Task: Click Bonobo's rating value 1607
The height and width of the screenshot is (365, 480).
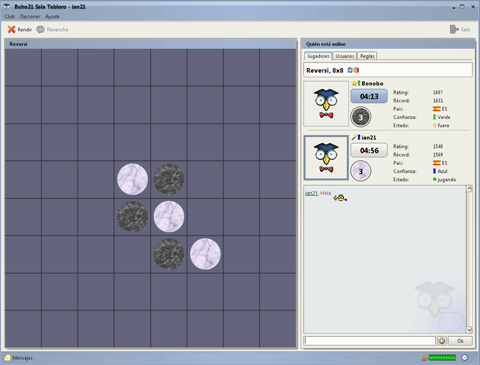Action: point(438,92)
